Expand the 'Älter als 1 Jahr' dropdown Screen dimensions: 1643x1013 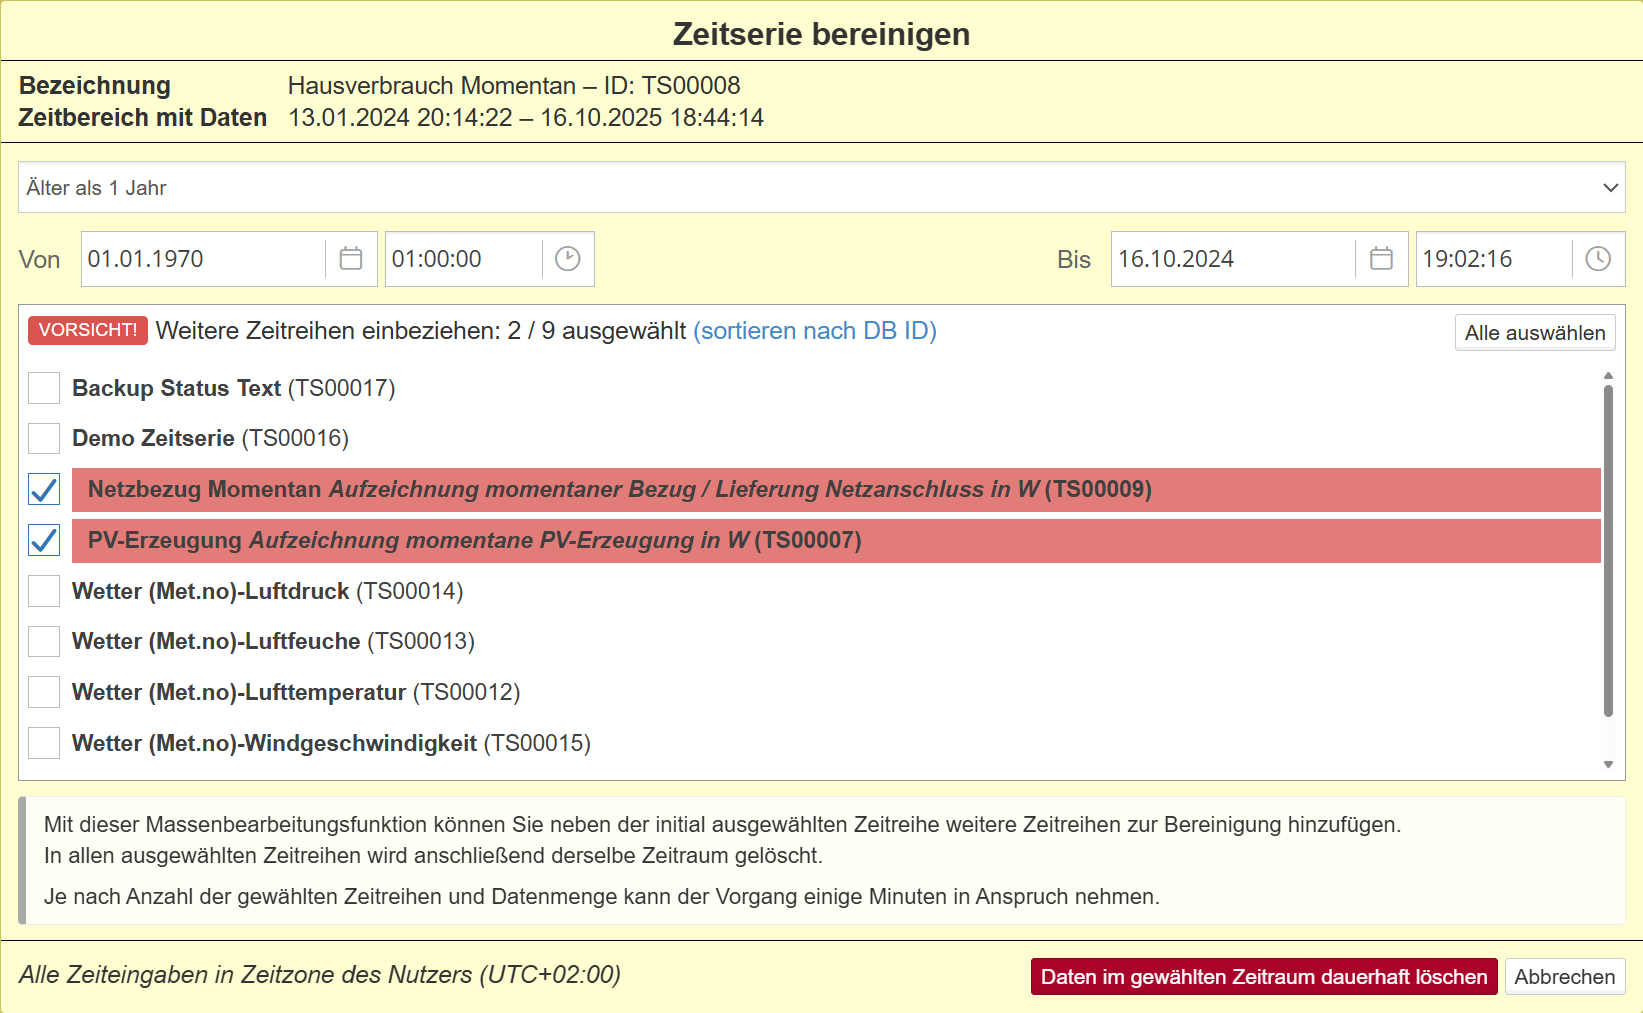pyautogui.click(x=821, y=188)
